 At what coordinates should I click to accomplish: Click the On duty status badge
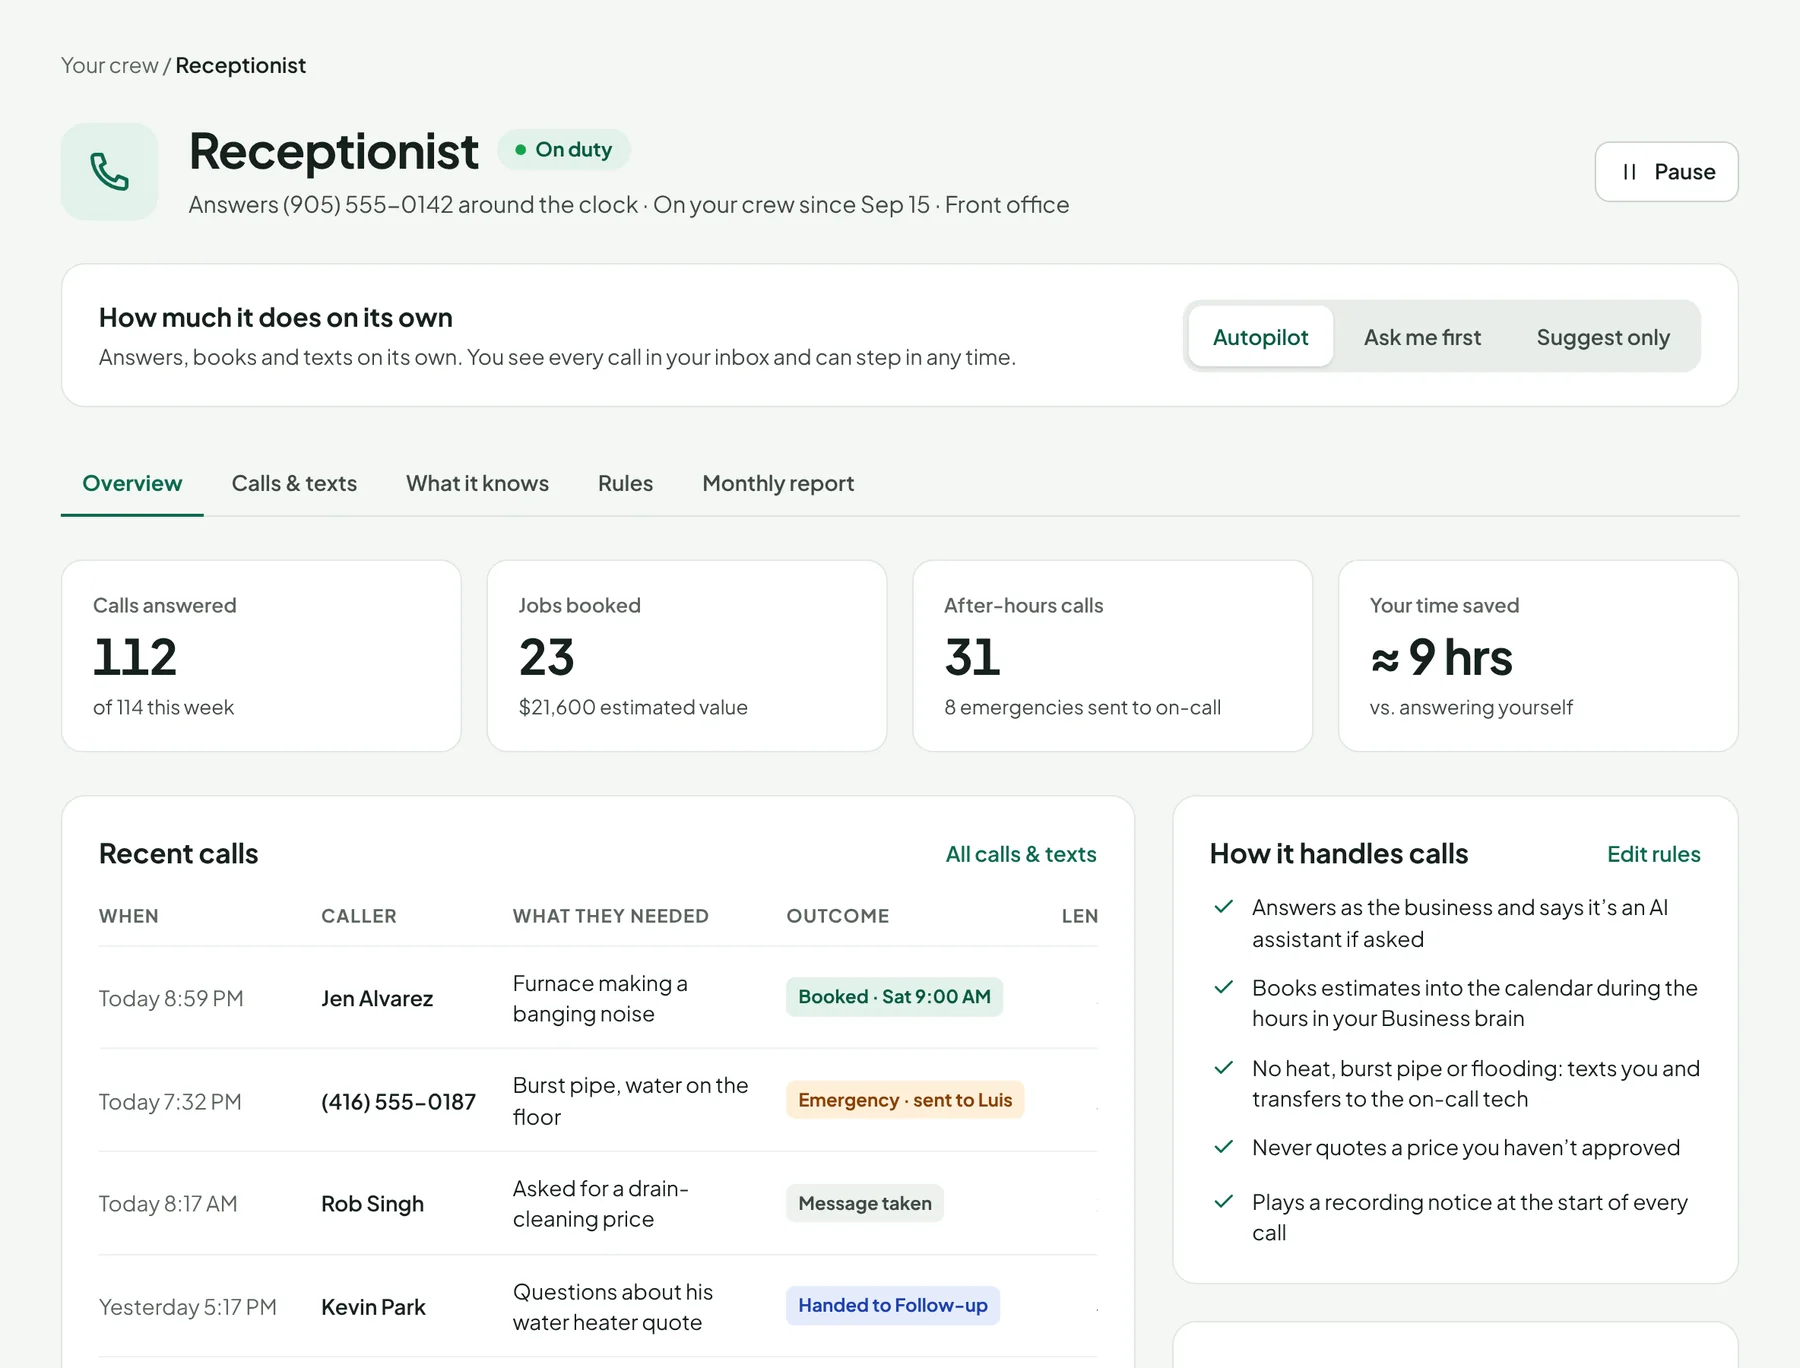click(564, 149)
